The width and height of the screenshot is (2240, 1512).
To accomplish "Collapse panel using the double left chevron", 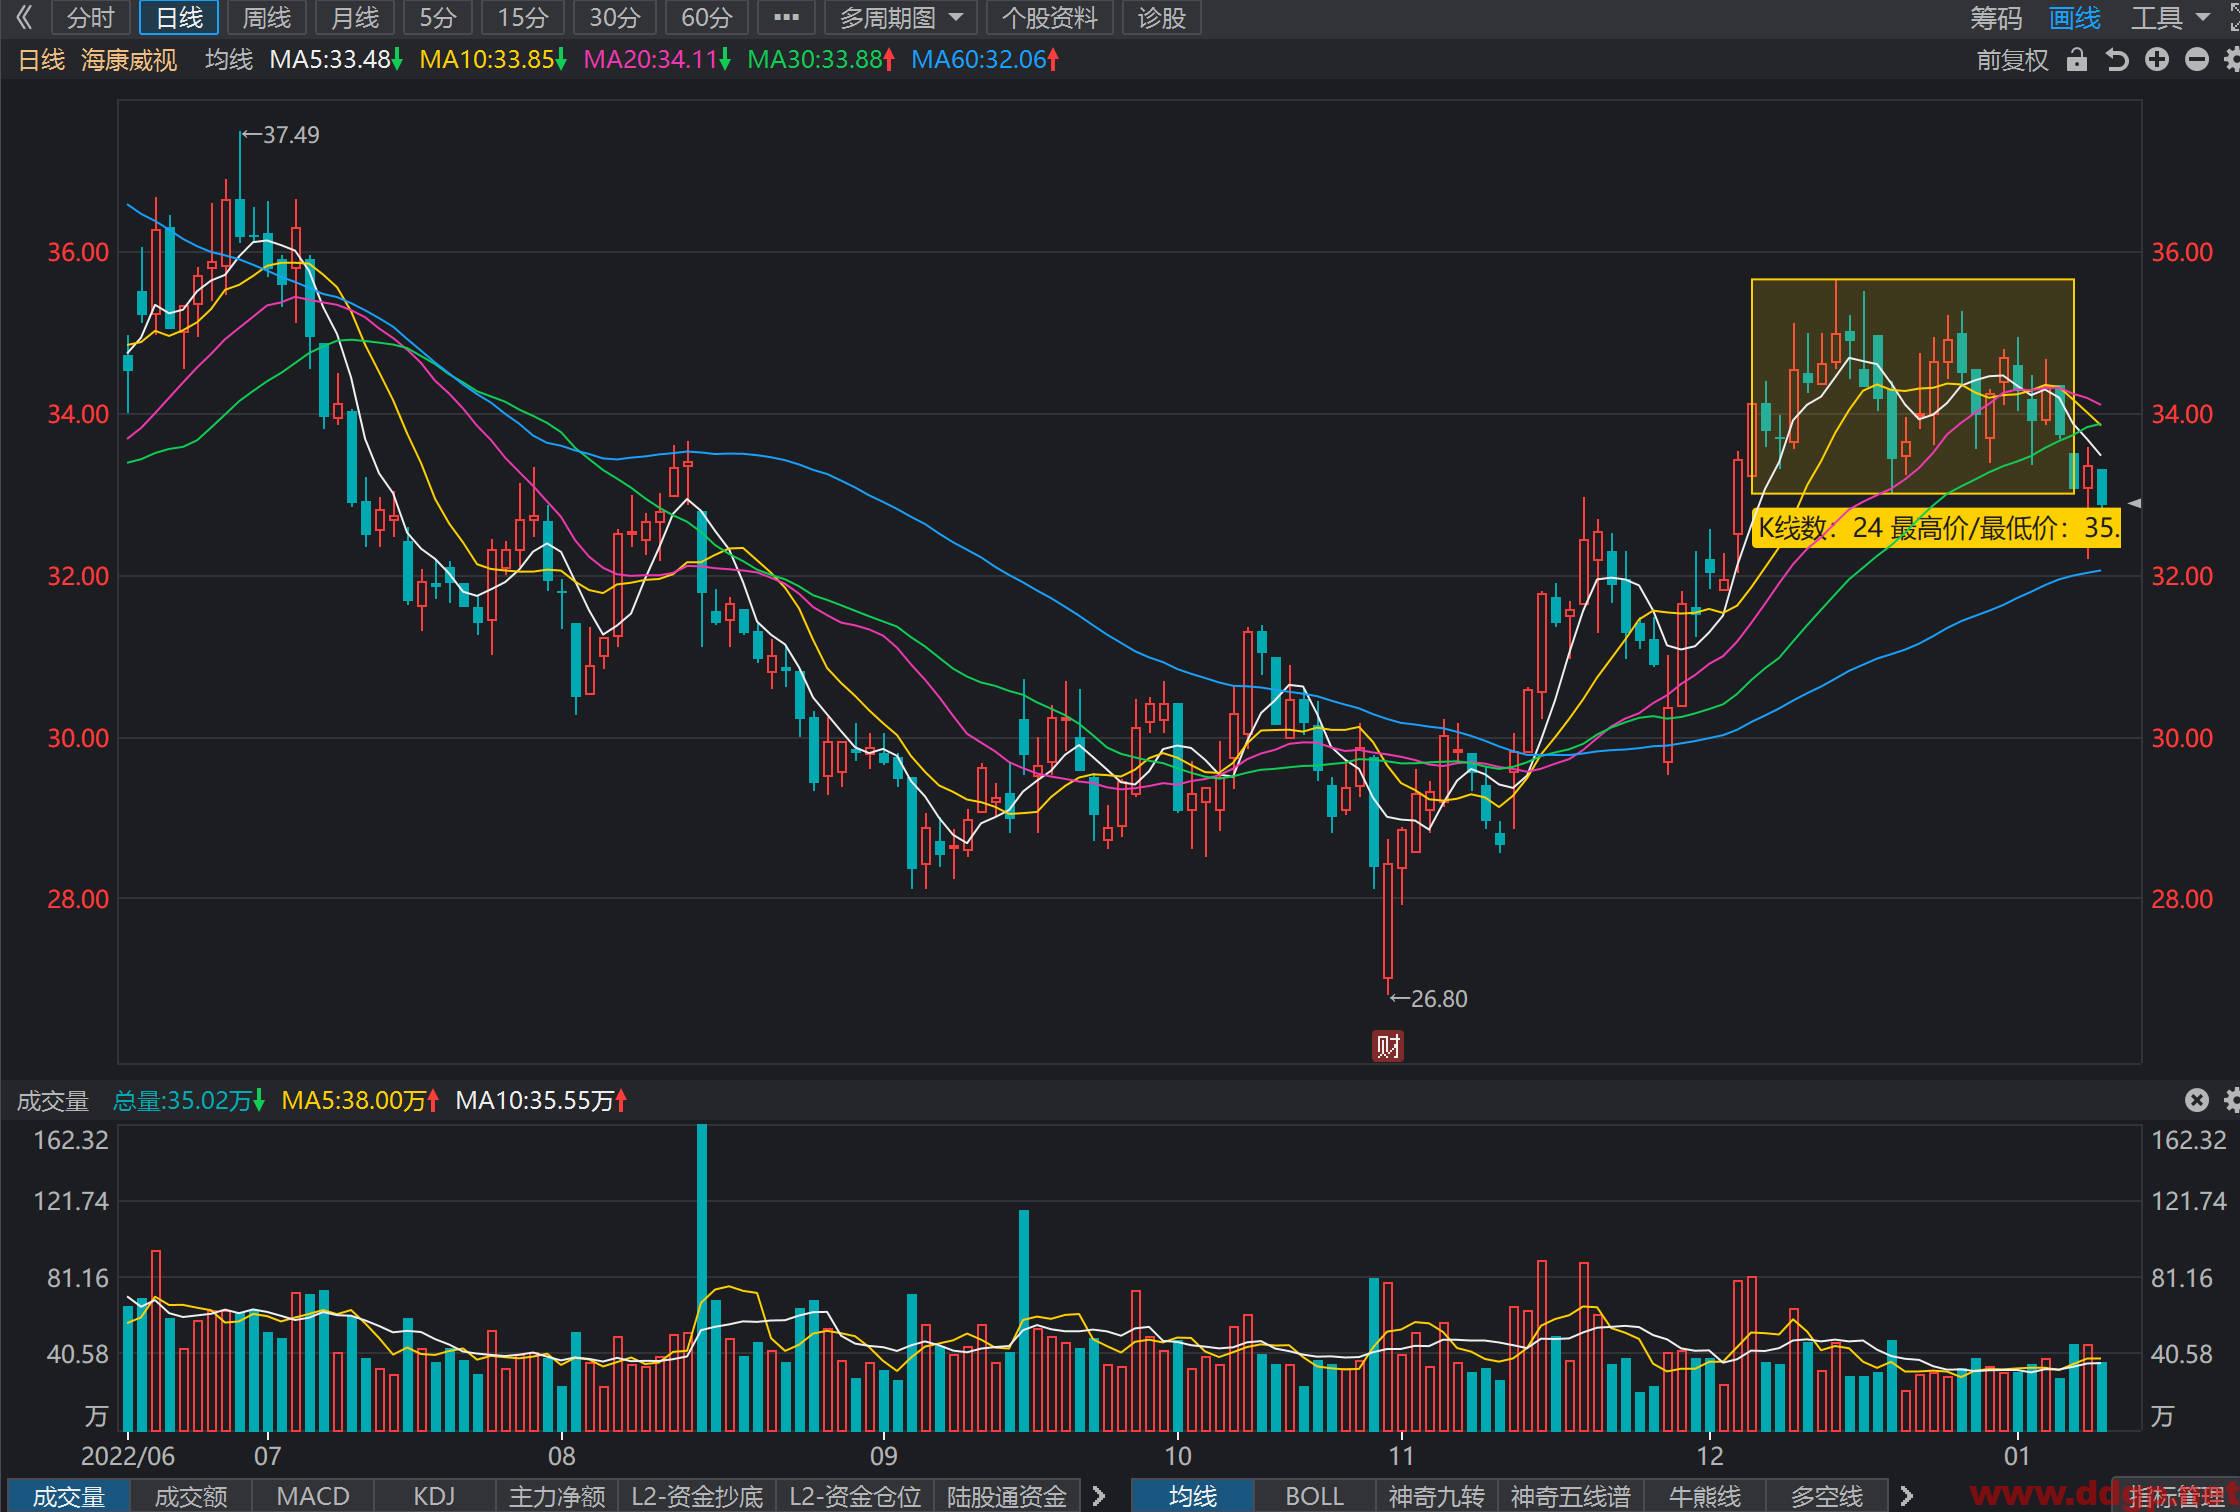I will coord(24,18).
